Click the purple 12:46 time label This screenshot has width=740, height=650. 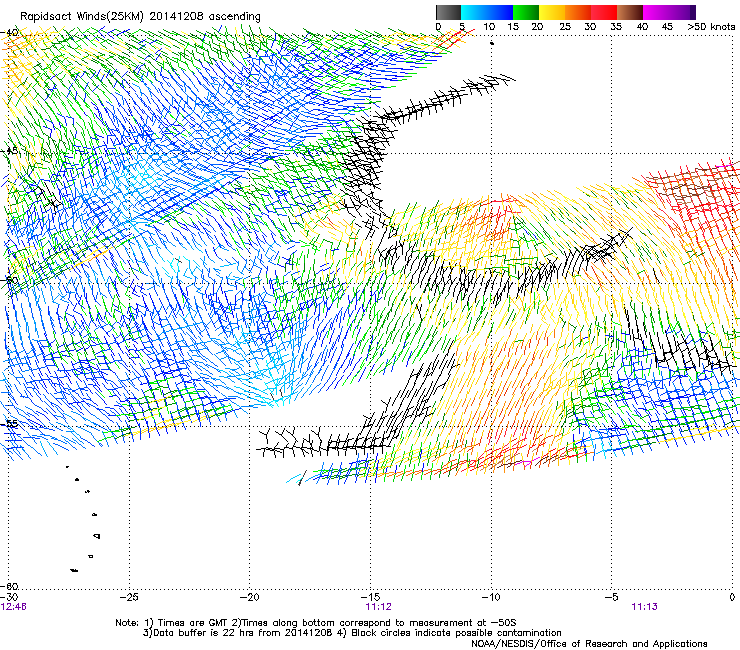14,607
